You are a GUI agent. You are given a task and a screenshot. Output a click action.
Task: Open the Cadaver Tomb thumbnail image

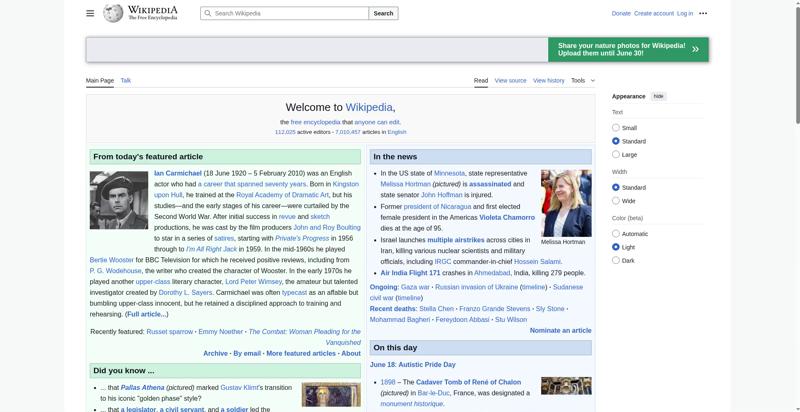[566, 385]
